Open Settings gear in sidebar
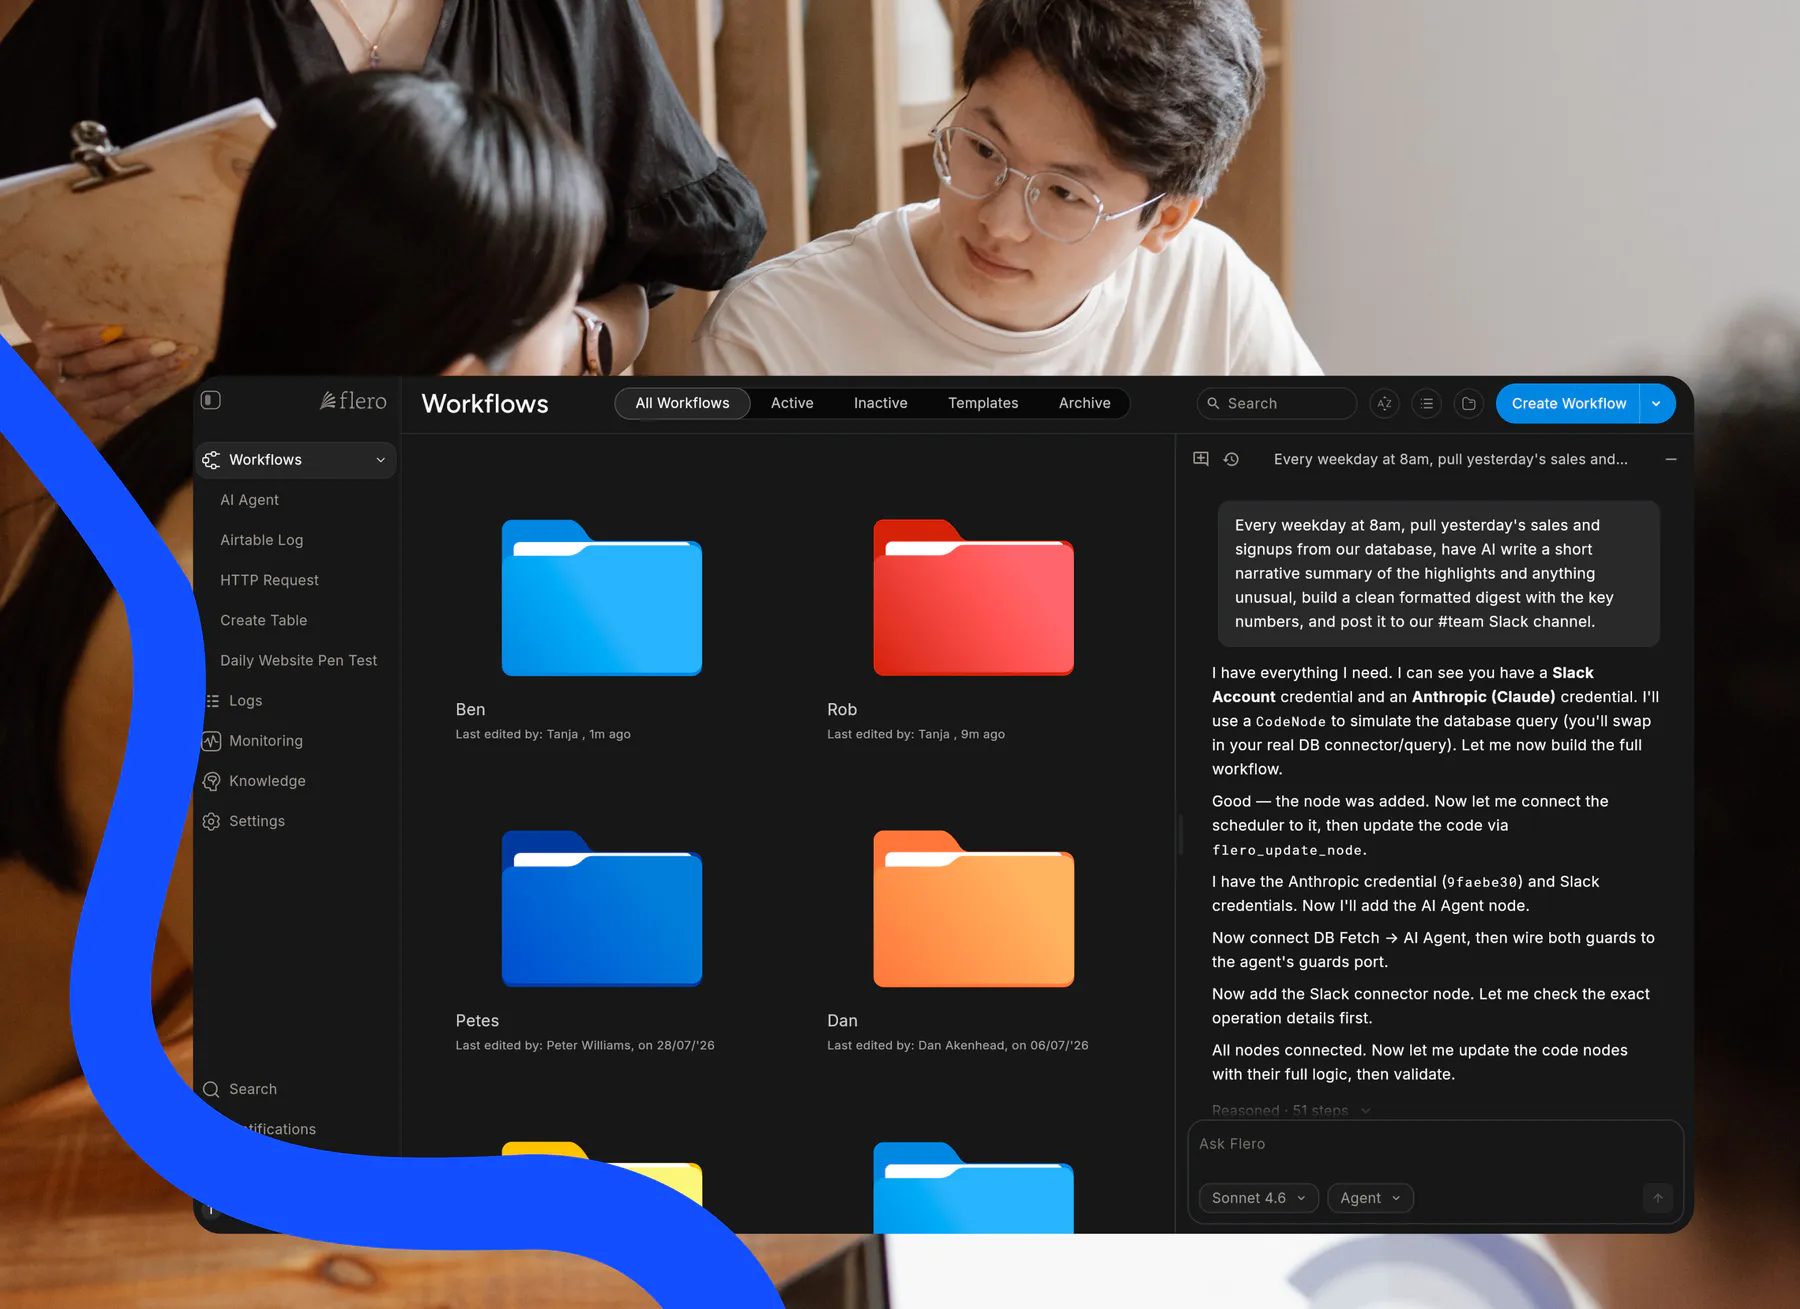The height and width of the screenshot is (1309, 1800). [211, 821]
